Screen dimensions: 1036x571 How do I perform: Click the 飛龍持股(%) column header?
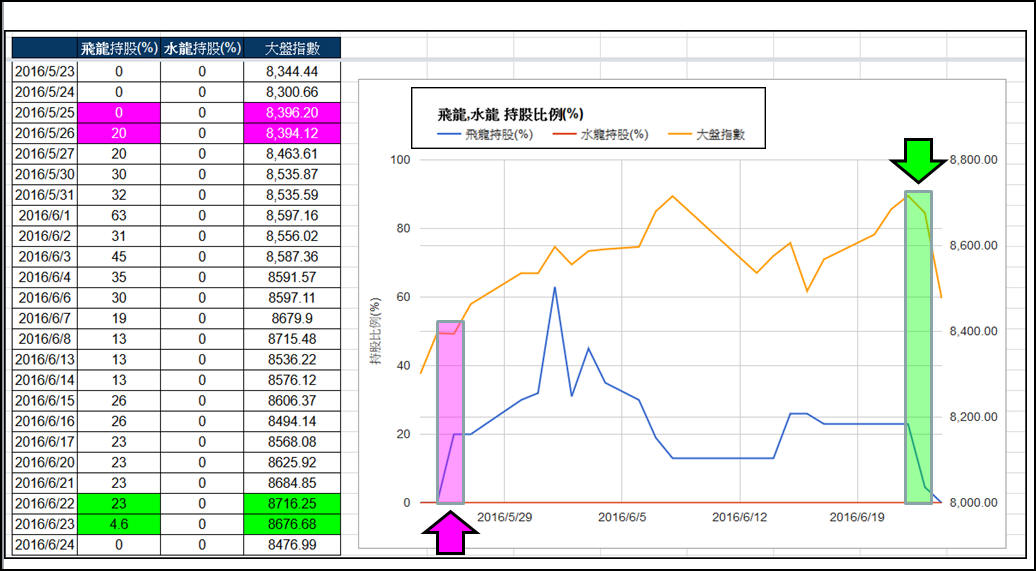tap(118, 48)
